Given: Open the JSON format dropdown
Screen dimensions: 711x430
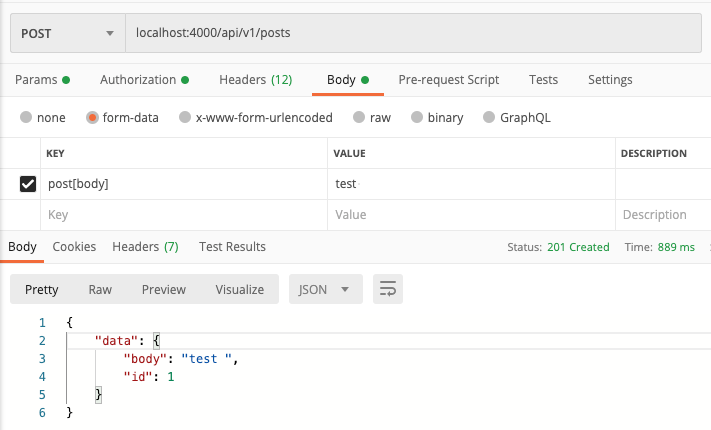Looking at the screenshot, I should [x=326, y=289].
